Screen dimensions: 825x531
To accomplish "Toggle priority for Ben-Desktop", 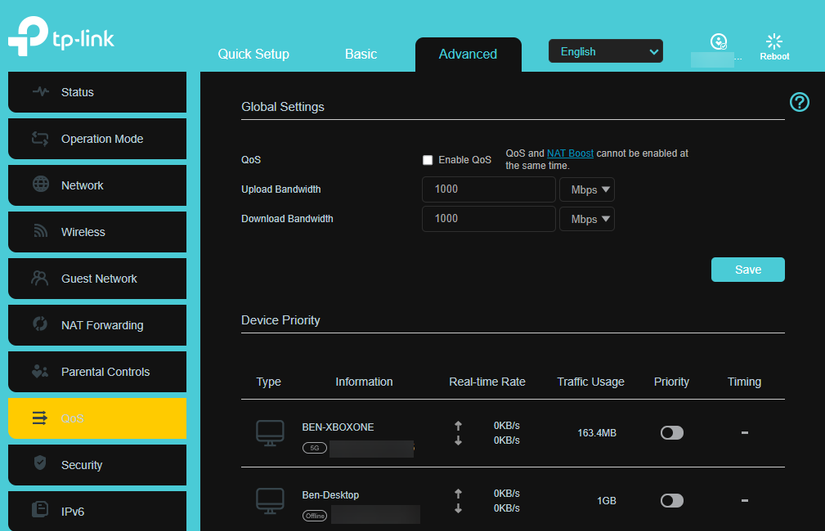I will click(672, 500).
